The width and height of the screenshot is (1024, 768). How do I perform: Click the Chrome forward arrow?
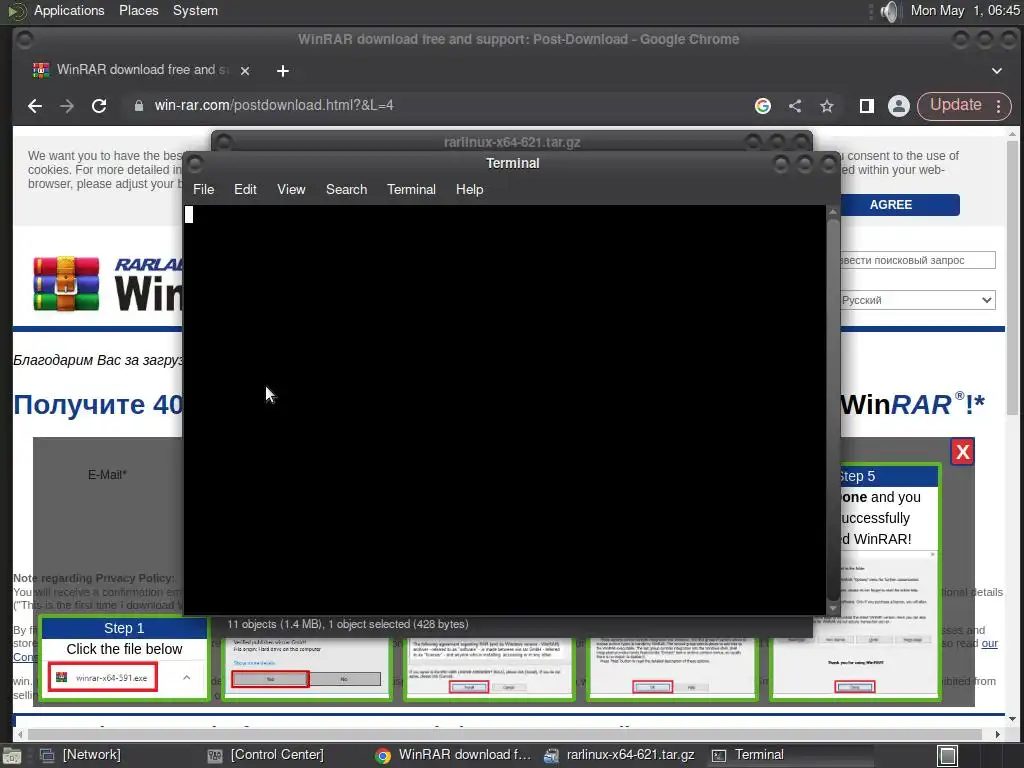(67, 106)
